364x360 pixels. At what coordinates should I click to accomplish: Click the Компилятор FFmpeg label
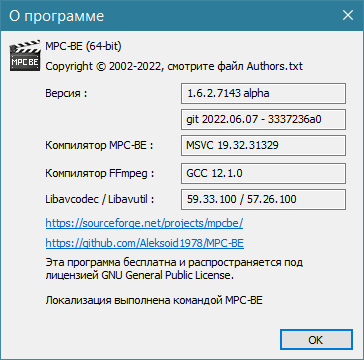(x=100, y=173)
